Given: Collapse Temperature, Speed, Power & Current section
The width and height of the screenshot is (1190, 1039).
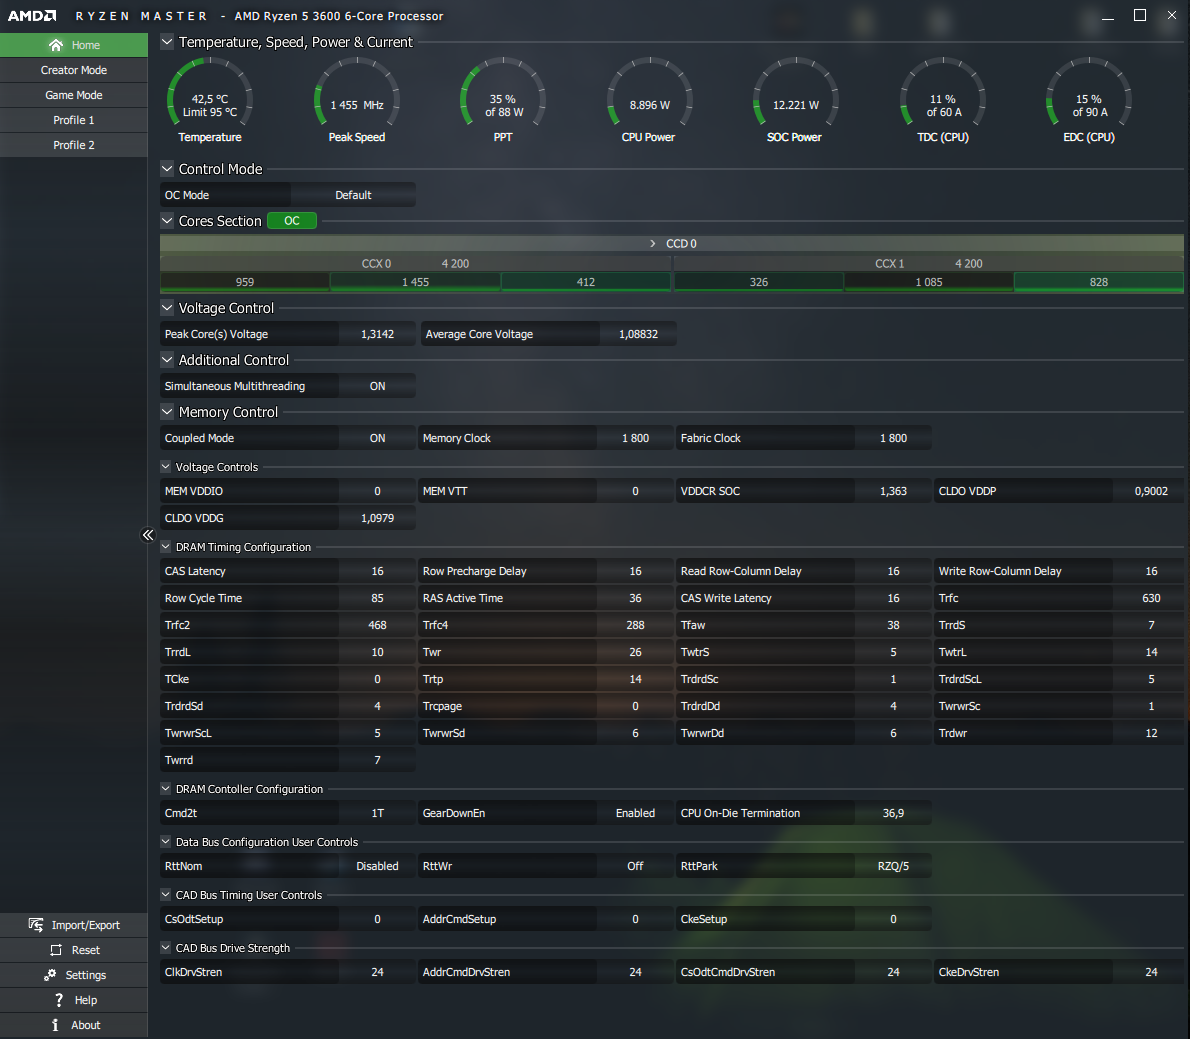Looking at the screenshot, I should (167, 42).
